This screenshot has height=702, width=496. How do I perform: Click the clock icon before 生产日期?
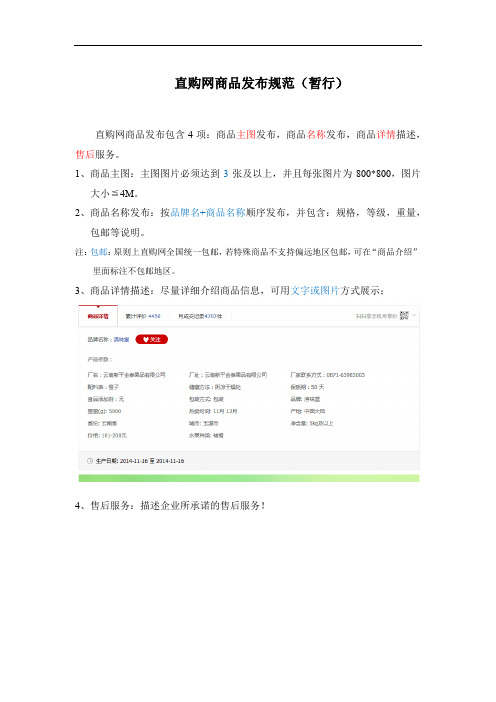(x=90, y=461)
